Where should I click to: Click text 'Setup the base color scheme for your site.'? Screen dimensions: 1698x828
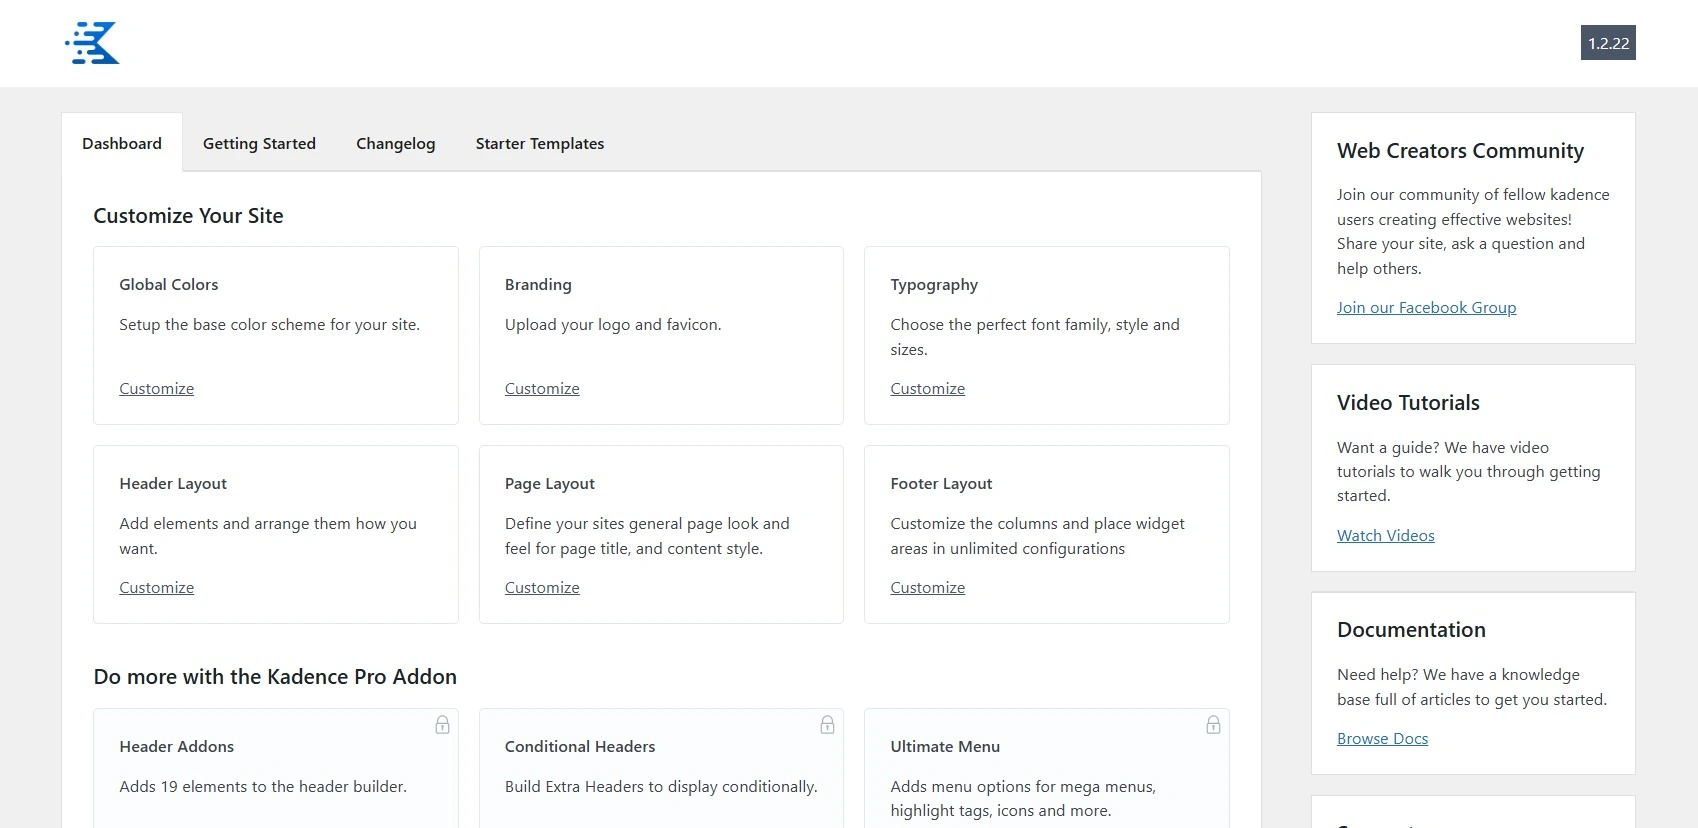(x=270, y=325)
